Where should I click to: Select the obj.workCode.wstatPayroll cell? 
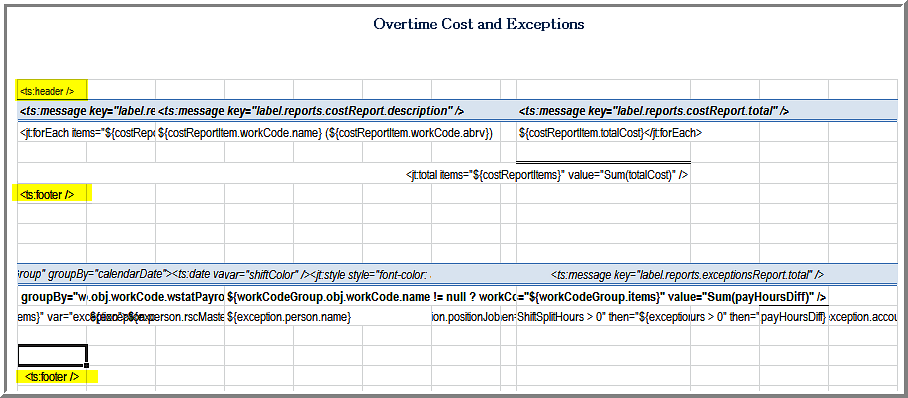(x=156, y=297)
